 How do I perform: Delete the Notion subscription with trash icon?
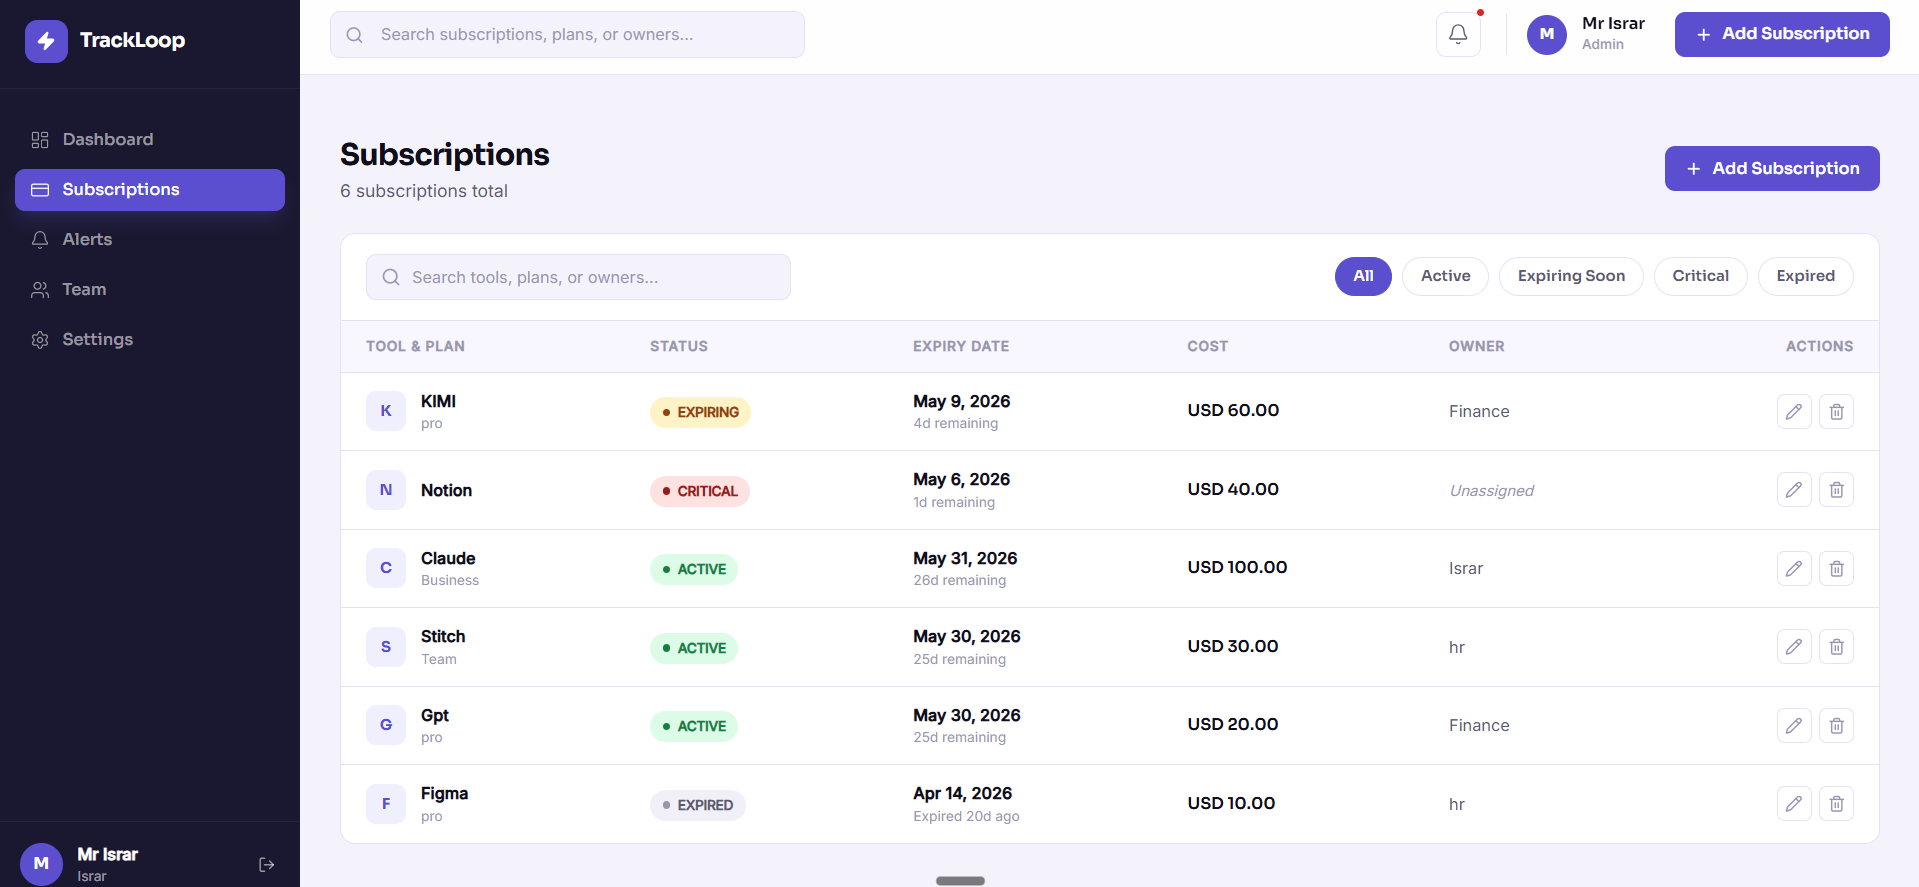coord(1836,490)
